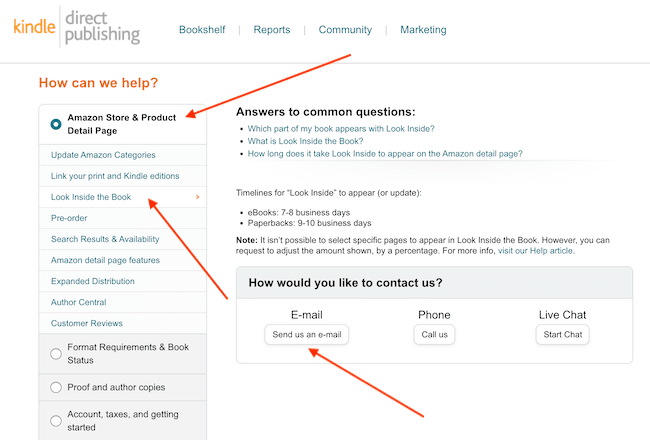Viewport: 650px width, 440px height.
Task: Click the Call us button
Action: pos(434,334)
